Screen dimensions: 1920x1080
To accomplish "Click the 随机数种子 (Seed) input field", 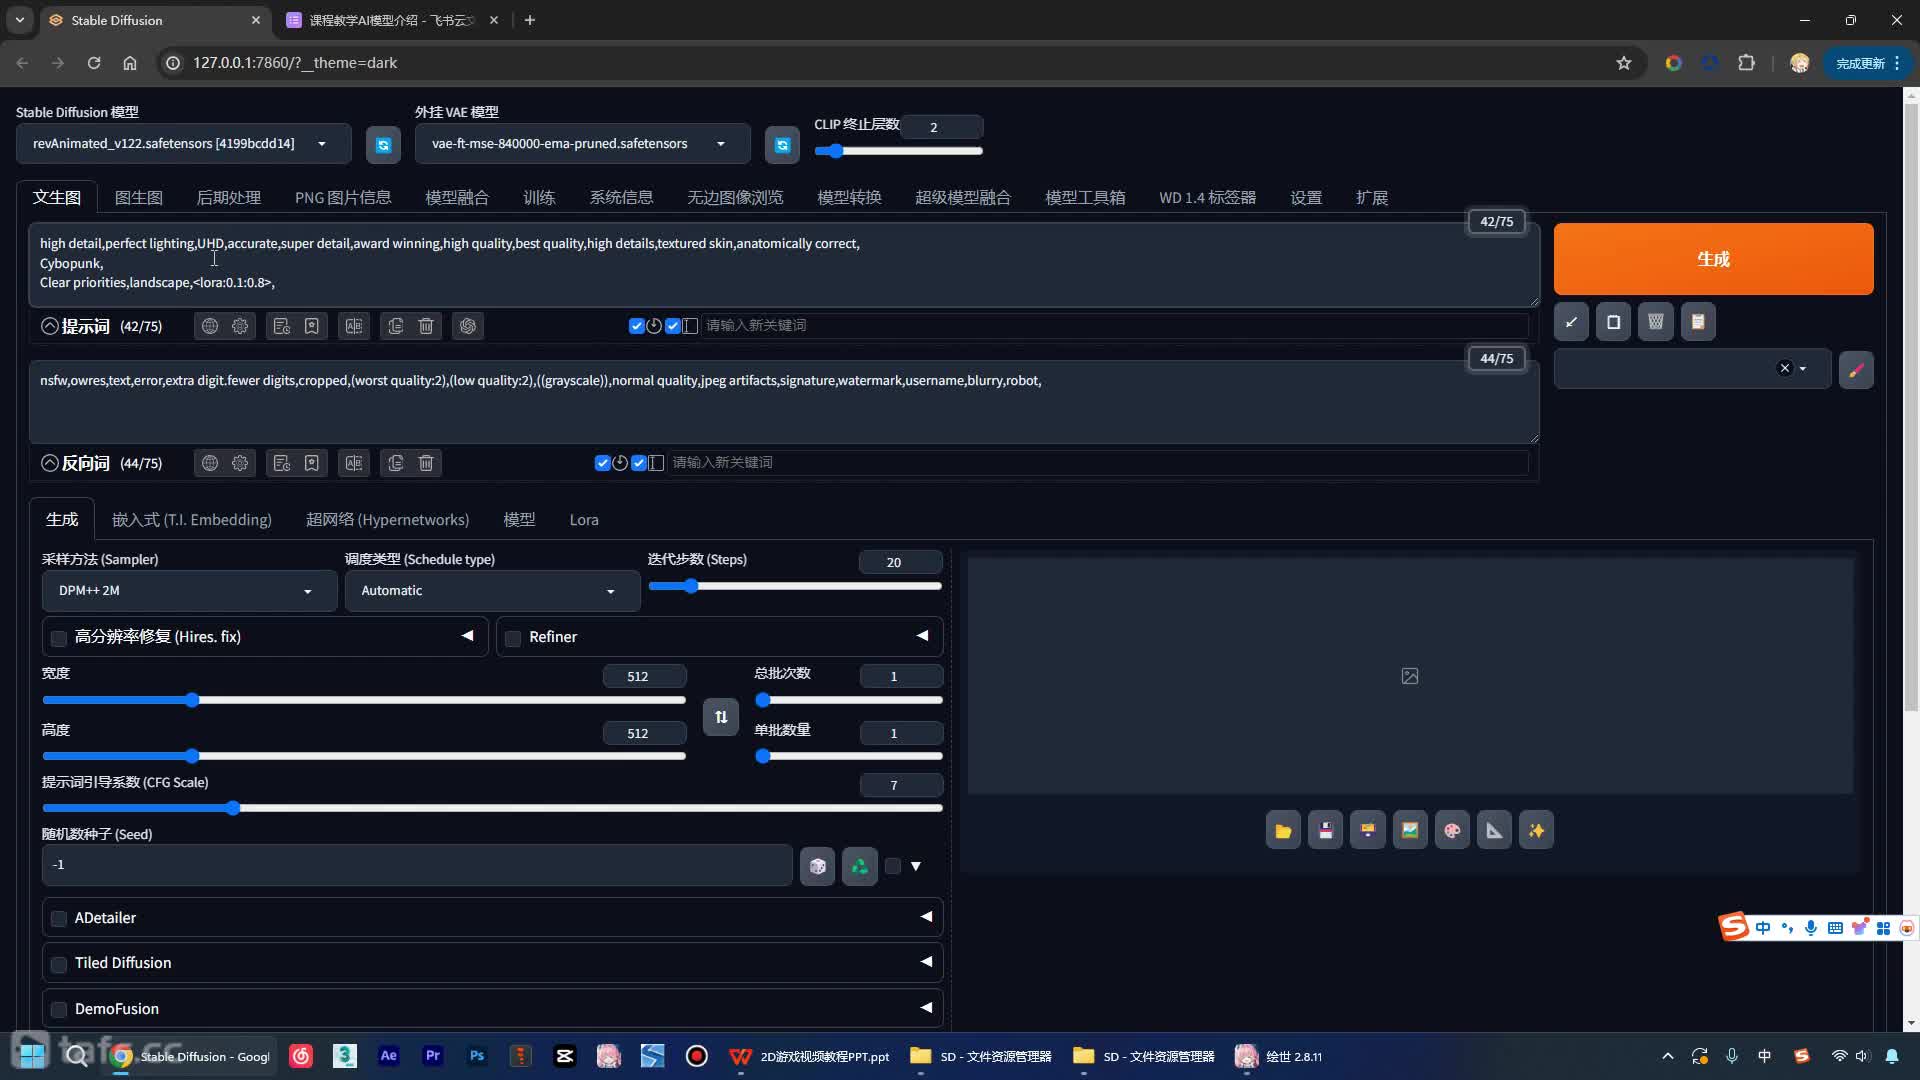I will [417, 865].
